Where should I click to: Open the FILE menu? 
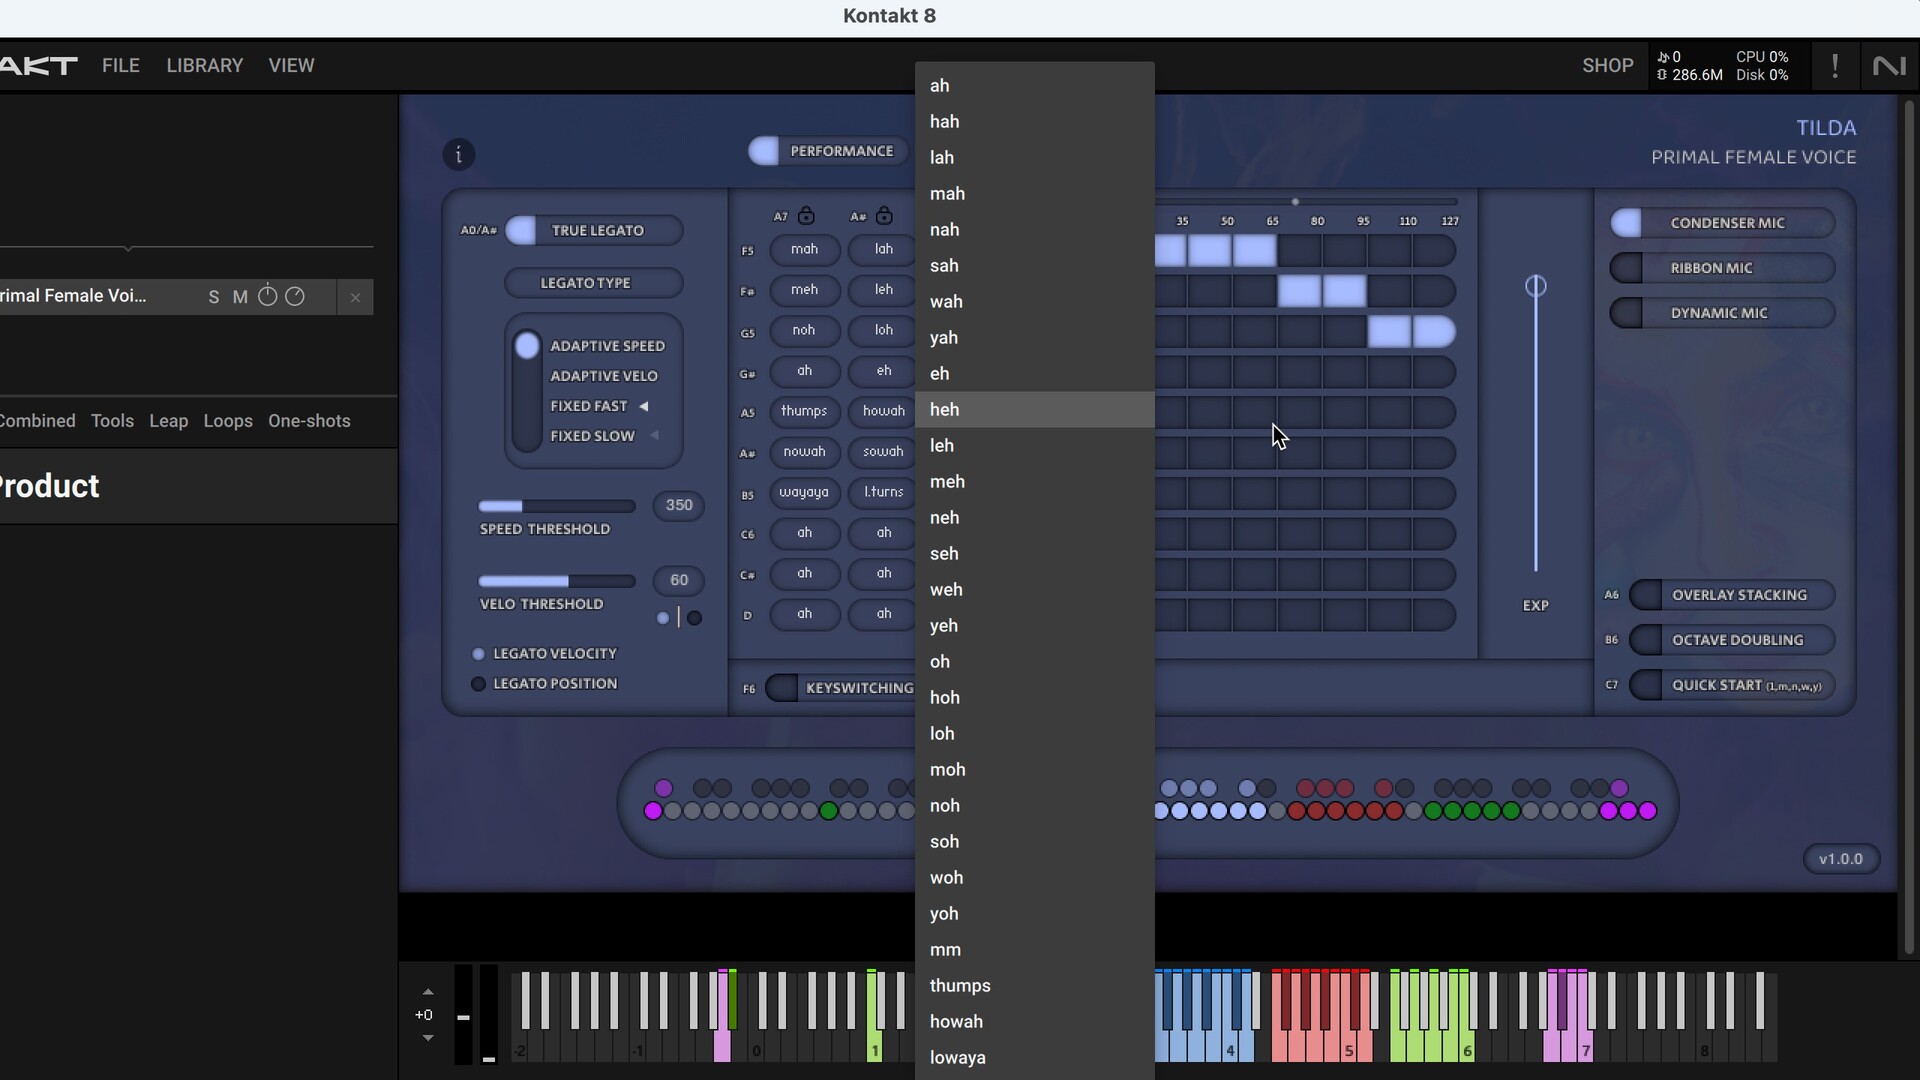(x=121, y=66)
